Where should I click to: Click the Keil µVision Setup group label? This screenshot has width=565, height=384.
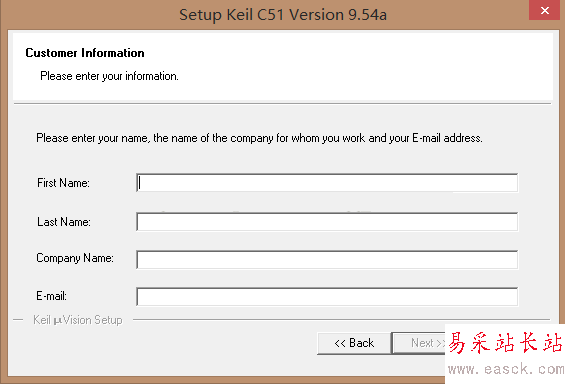pos(78,320)
